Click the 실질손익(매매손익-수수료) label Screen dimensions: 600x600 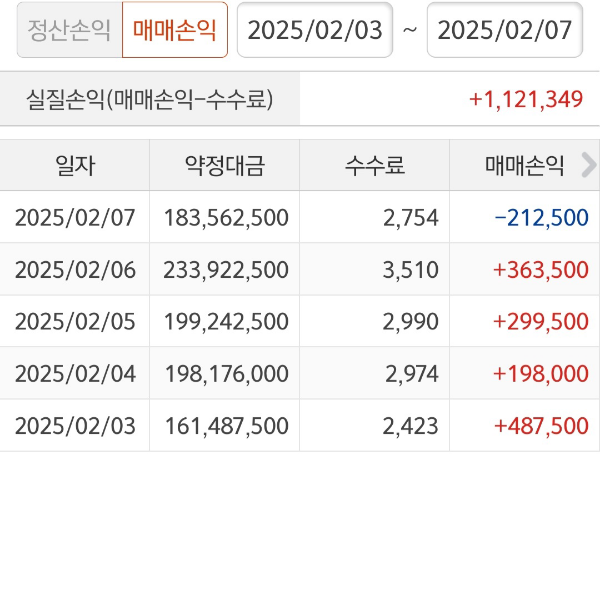pyautogui.click(x=150, y=99)
